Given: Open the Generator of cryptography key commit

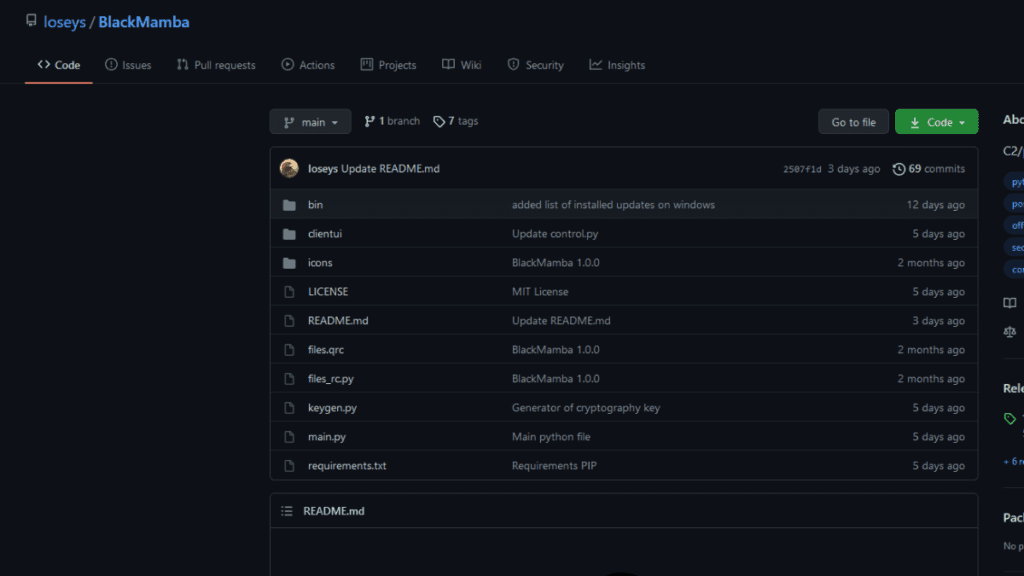Looking at the screenshot, I should (x=586, y=408).
